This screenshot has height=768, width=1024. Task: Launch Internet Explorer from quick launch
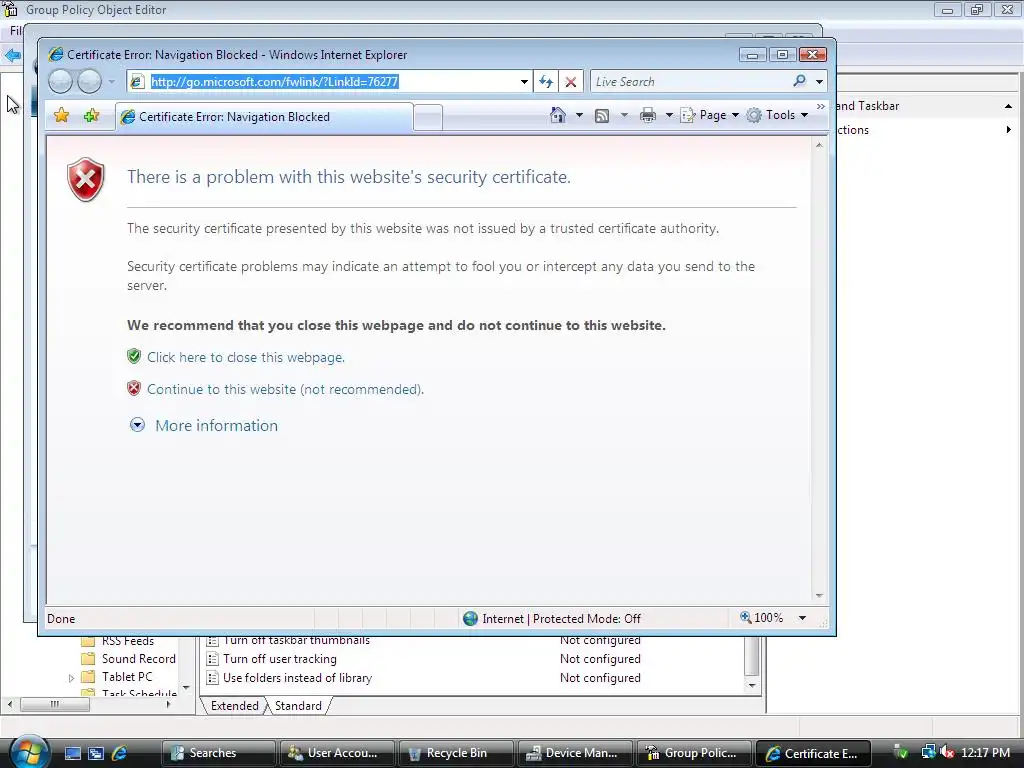[120, 753]
